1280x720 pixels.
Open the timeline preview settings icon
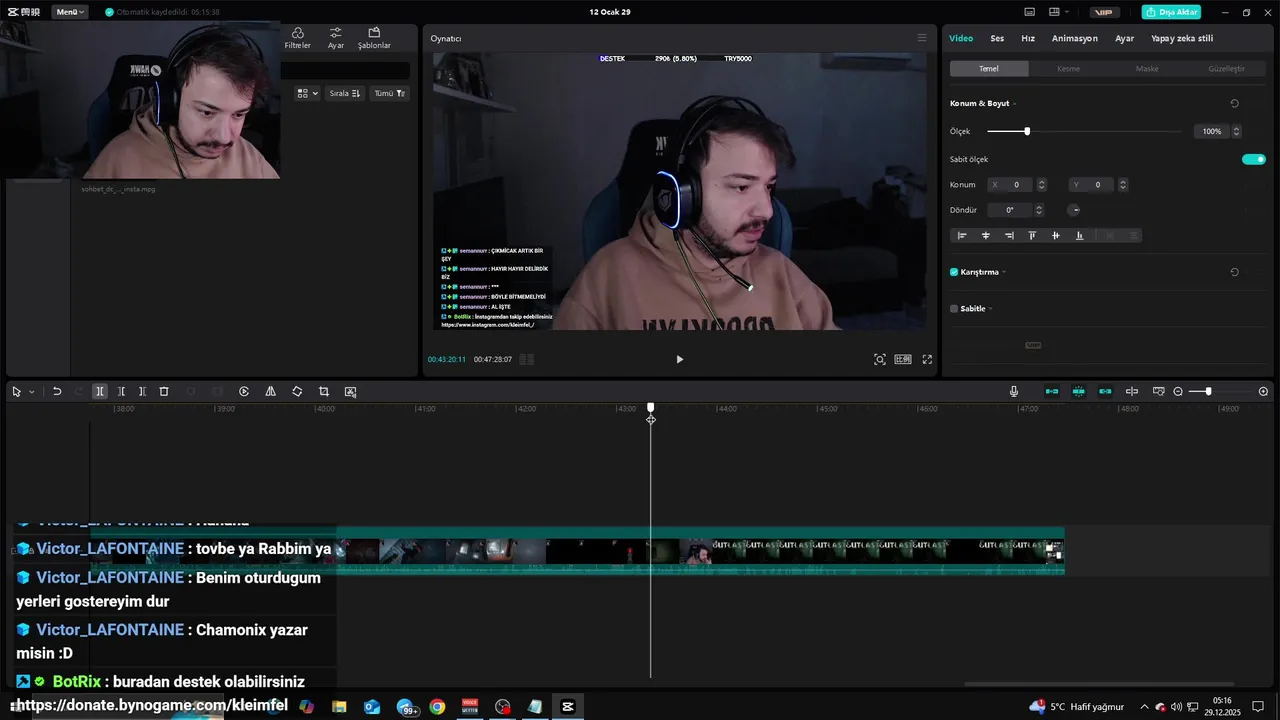pos(1159,392)
